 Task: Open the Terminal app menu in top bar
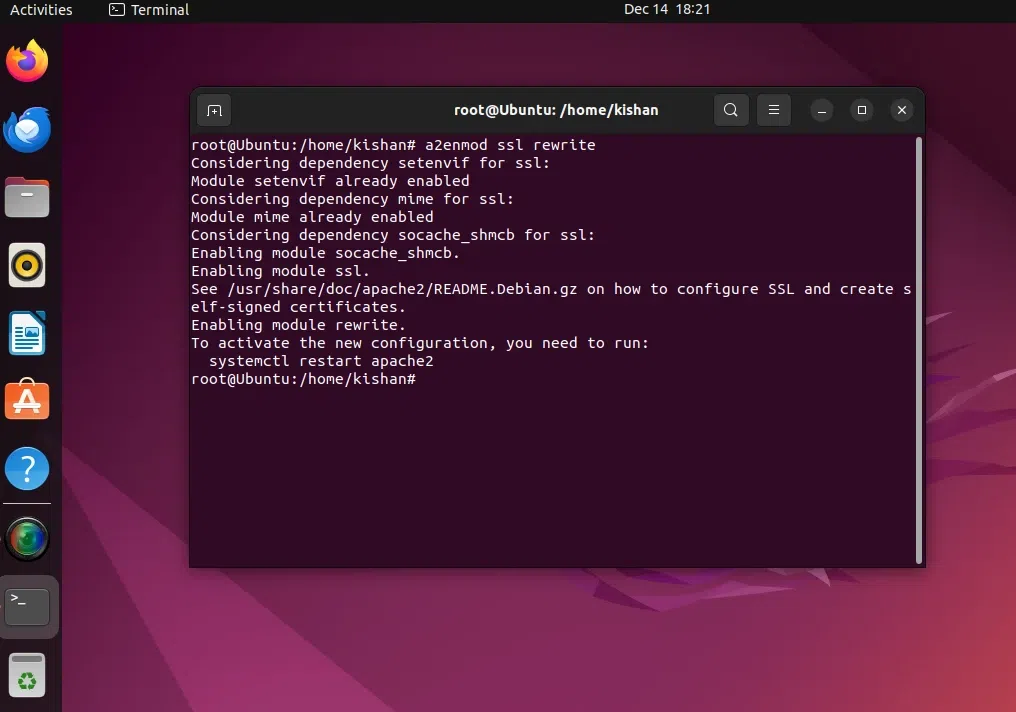point(149,10)
